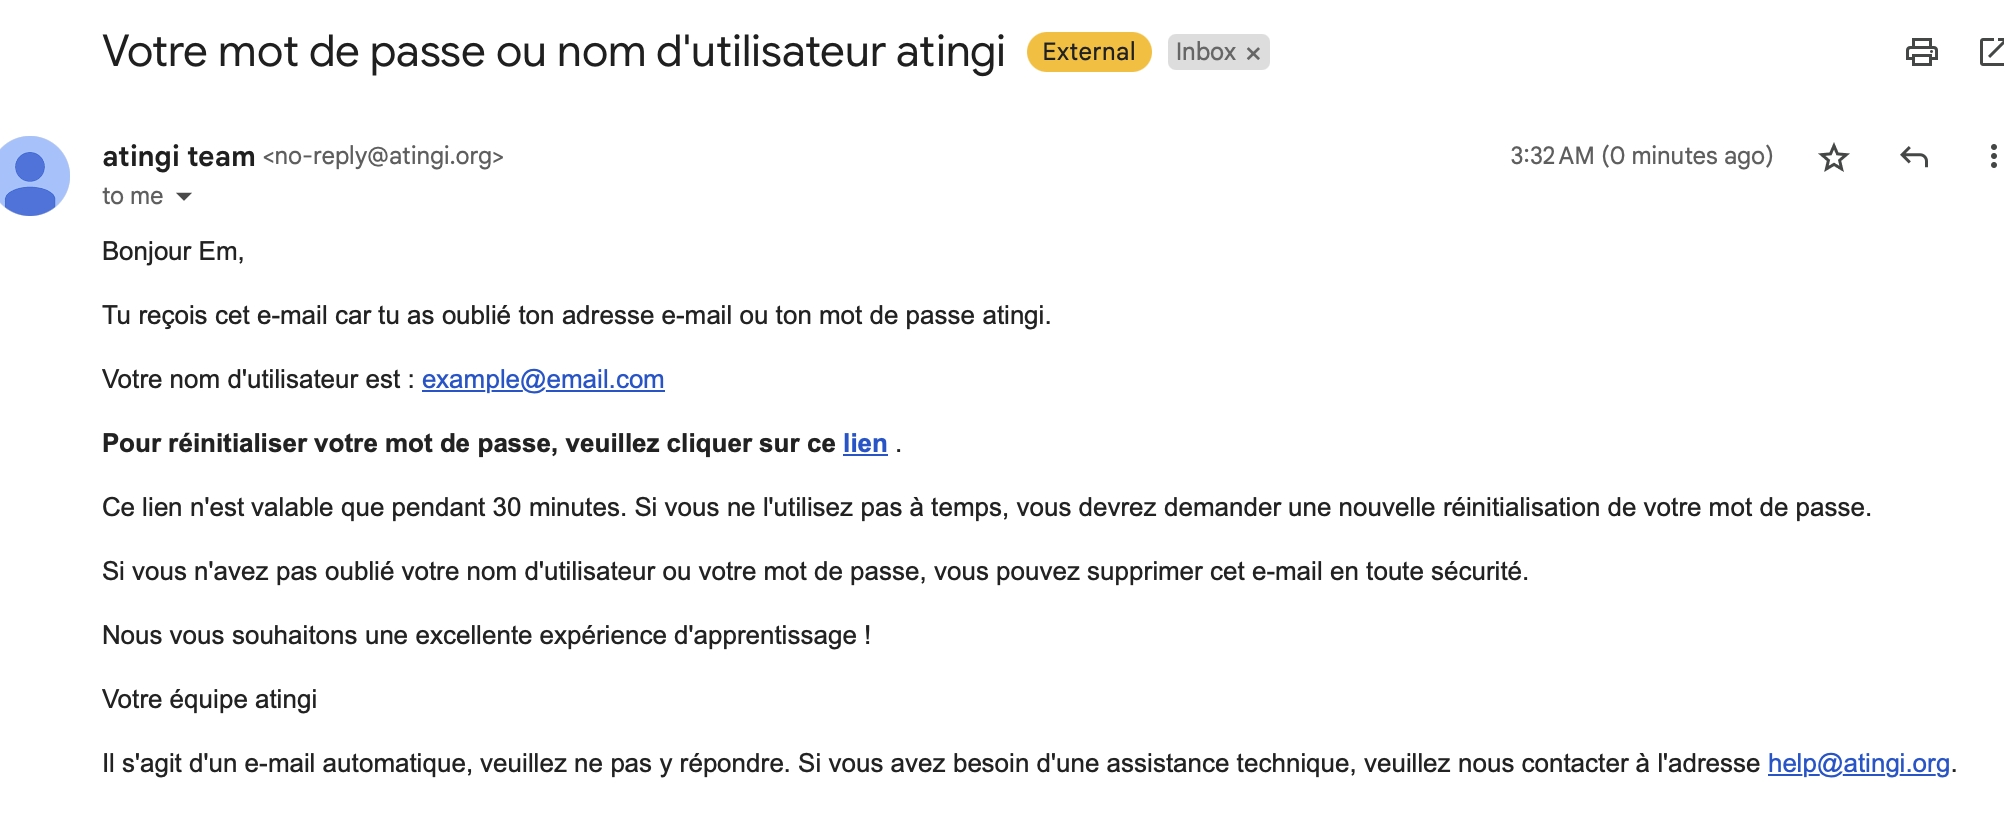The image size is (2004, 838).
Task: Reply to the message with arrow icon
Action: pyautogui.click(x=1913, y=157)
